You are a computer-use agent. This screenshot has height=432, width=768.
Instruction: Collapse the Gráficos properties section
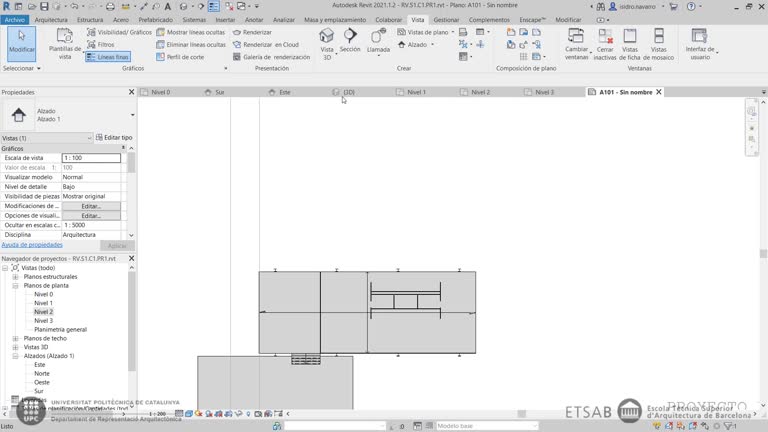(x=123, y=148)
